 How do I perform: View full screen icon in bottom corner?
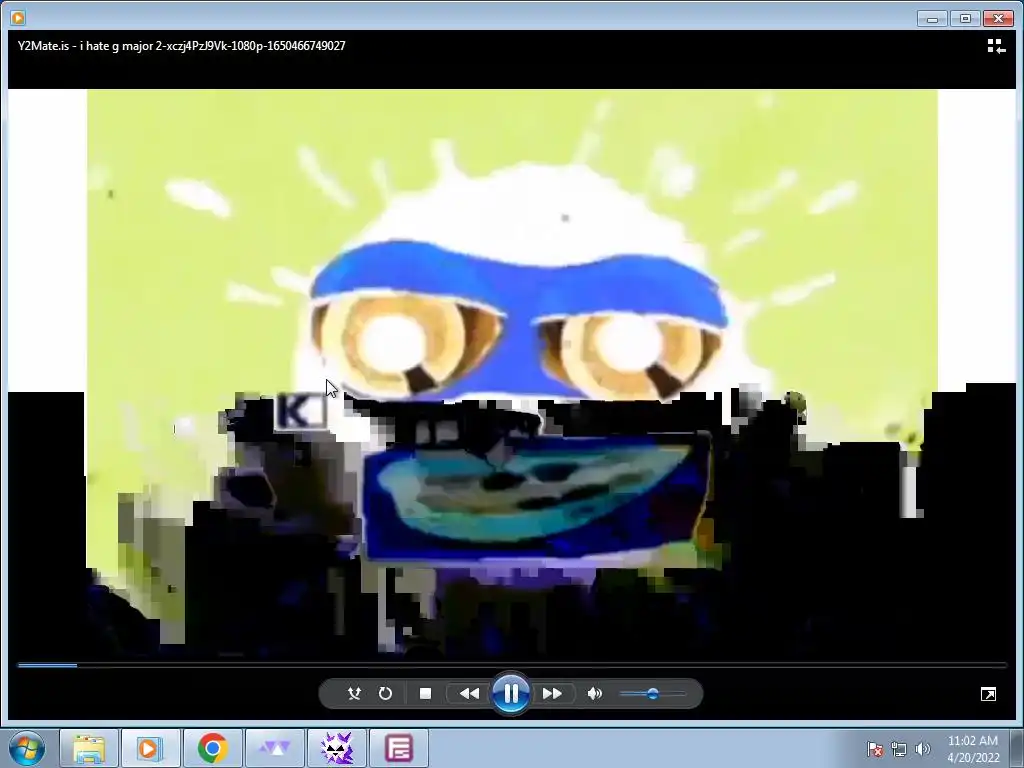click(x=989, y=694)
